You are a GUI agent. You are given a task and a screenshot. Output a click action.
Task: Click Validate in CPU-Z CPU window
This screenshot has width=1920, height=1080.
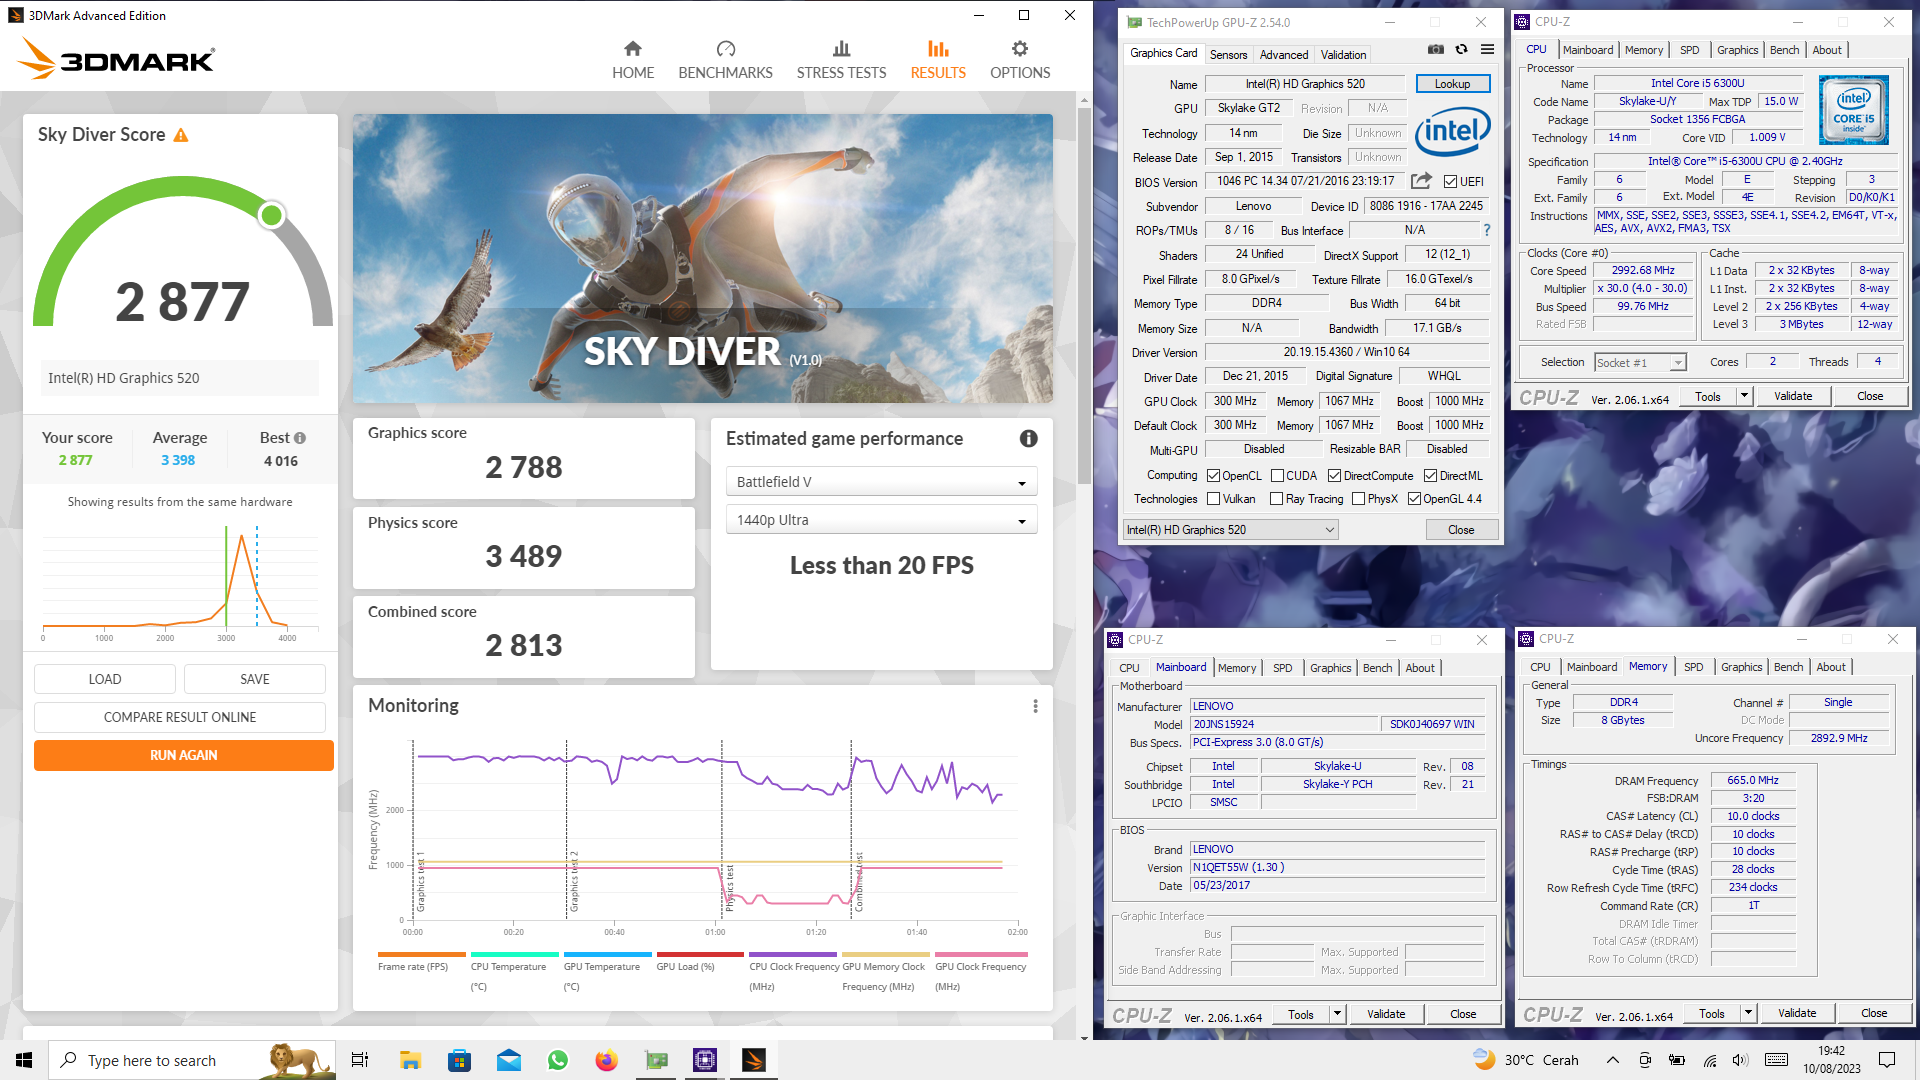1793,396
